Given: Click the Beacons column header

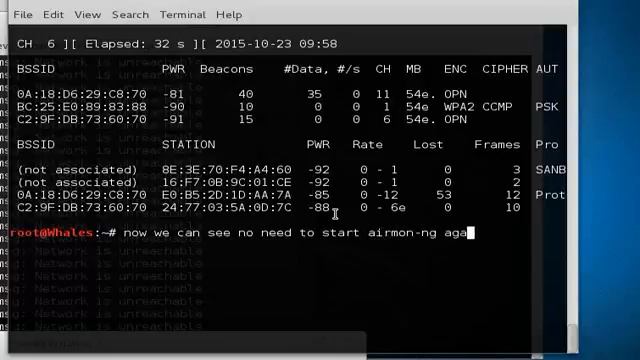Looking at the screenshot, I should [x=227, y=69].
